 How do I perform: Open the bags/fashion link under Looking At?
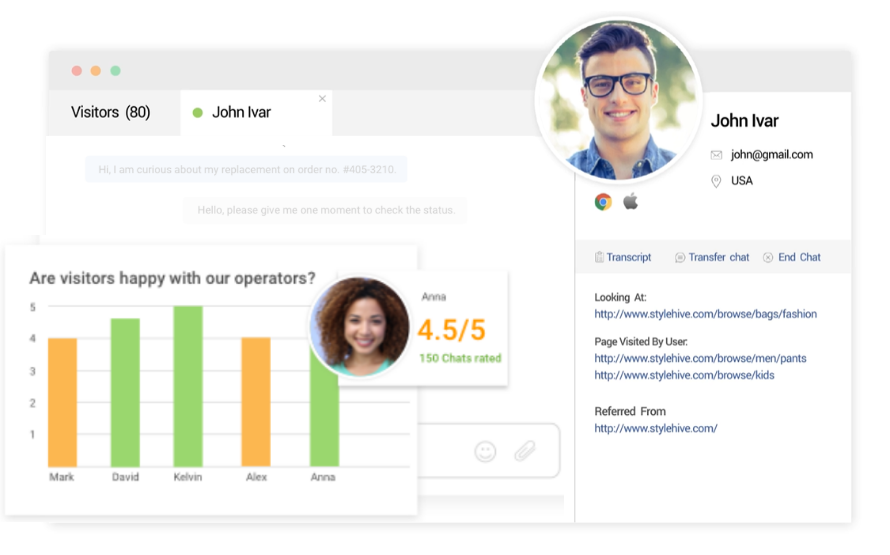(706, 314)
